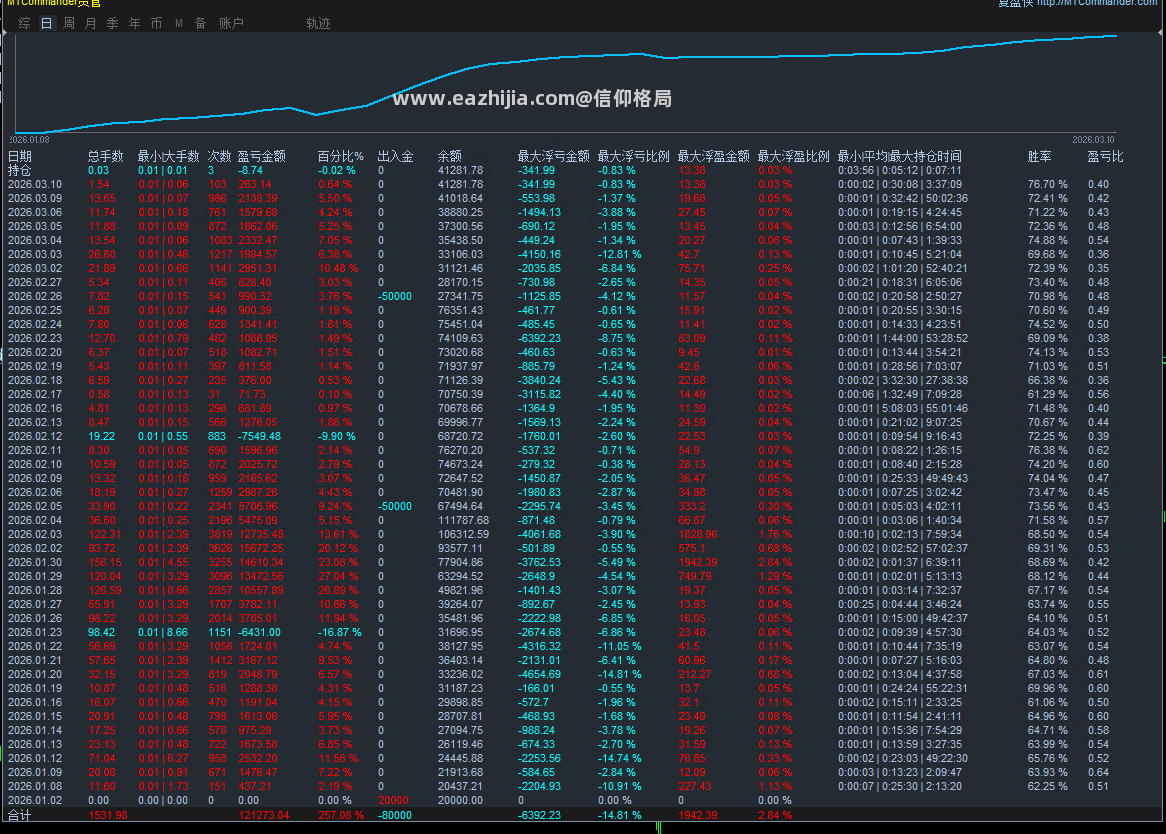This screenshot has height=834, width=1166.
Task: Click the balance 111787.68 cell
Action: [463, 520]
